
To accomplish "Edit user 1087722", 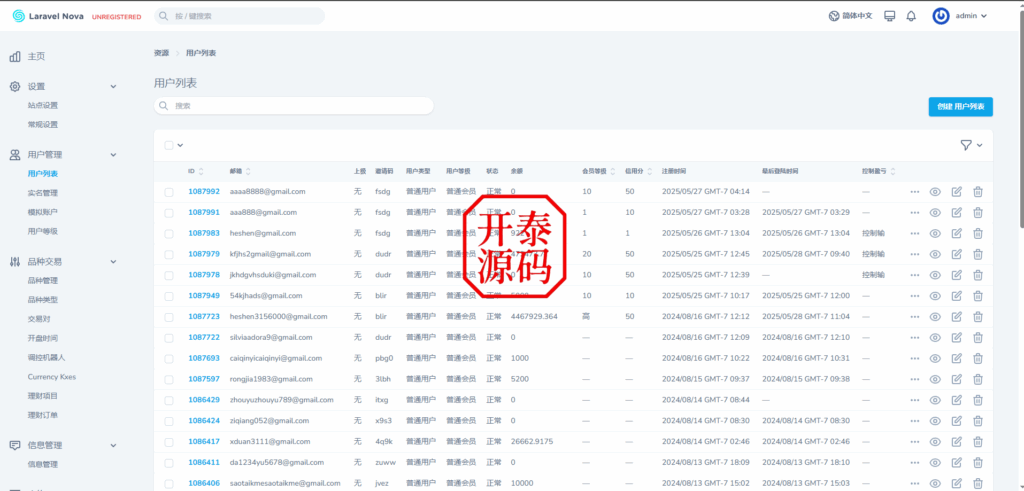I will pos(957,338).
